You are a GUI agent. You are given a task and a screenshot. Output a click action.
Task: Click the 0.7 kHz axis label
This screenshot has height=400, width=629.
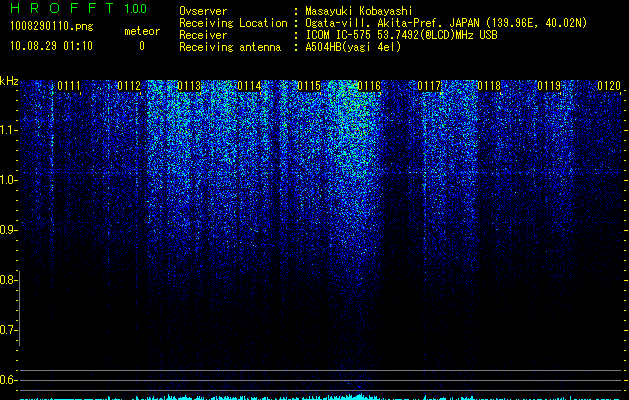(x=8, y=330)
